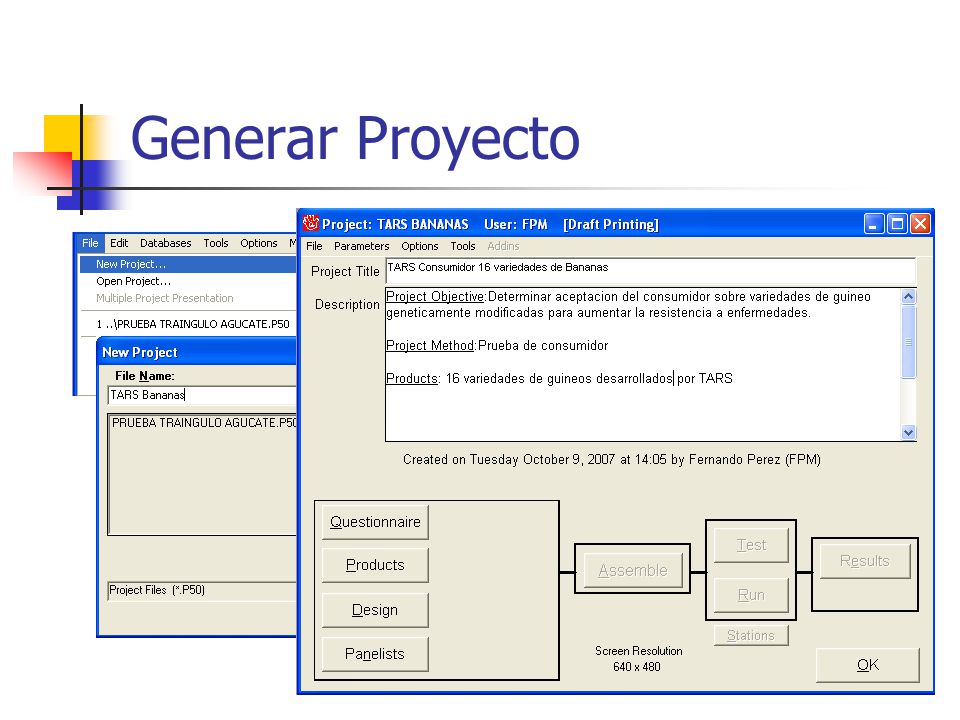Open the Databases menu
The height and width of the screenshot is (720, 960).
(165, 243)
